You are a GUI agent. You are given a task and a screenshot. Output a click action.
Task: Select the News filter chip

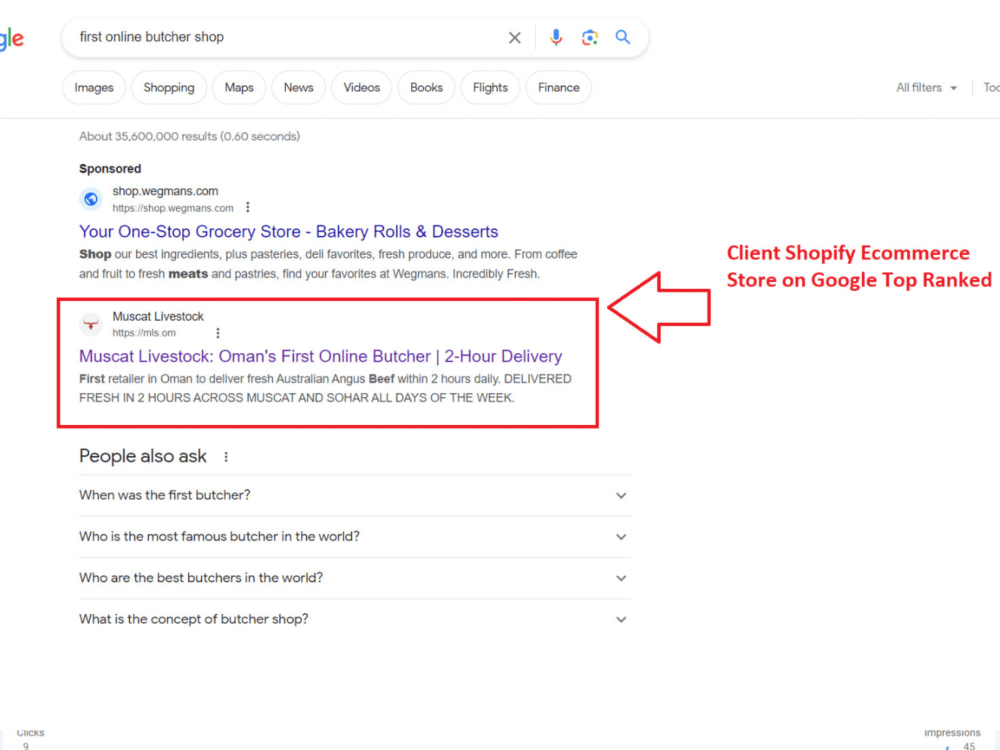tap(298, 87)
